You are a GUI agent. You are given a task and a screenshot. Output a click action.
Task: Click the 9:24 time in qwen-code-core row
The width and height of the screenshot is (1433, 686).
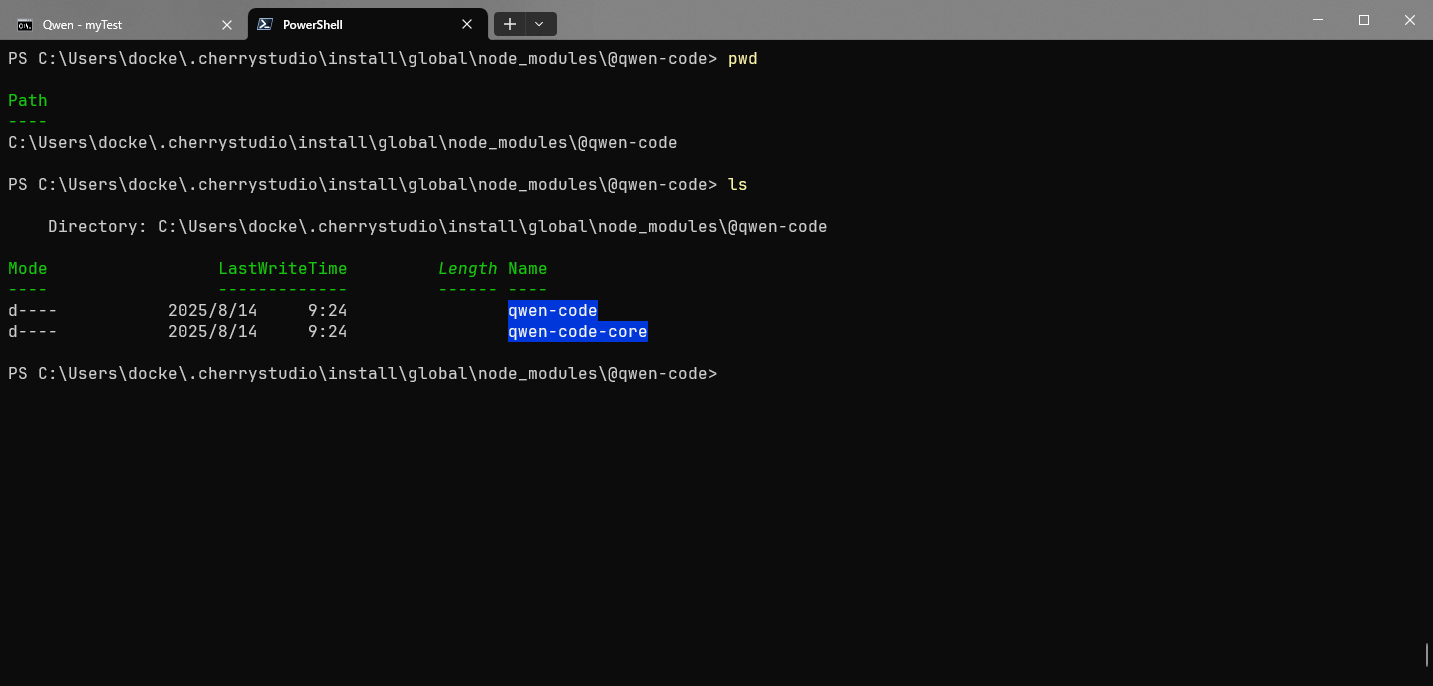coord(328,331)
